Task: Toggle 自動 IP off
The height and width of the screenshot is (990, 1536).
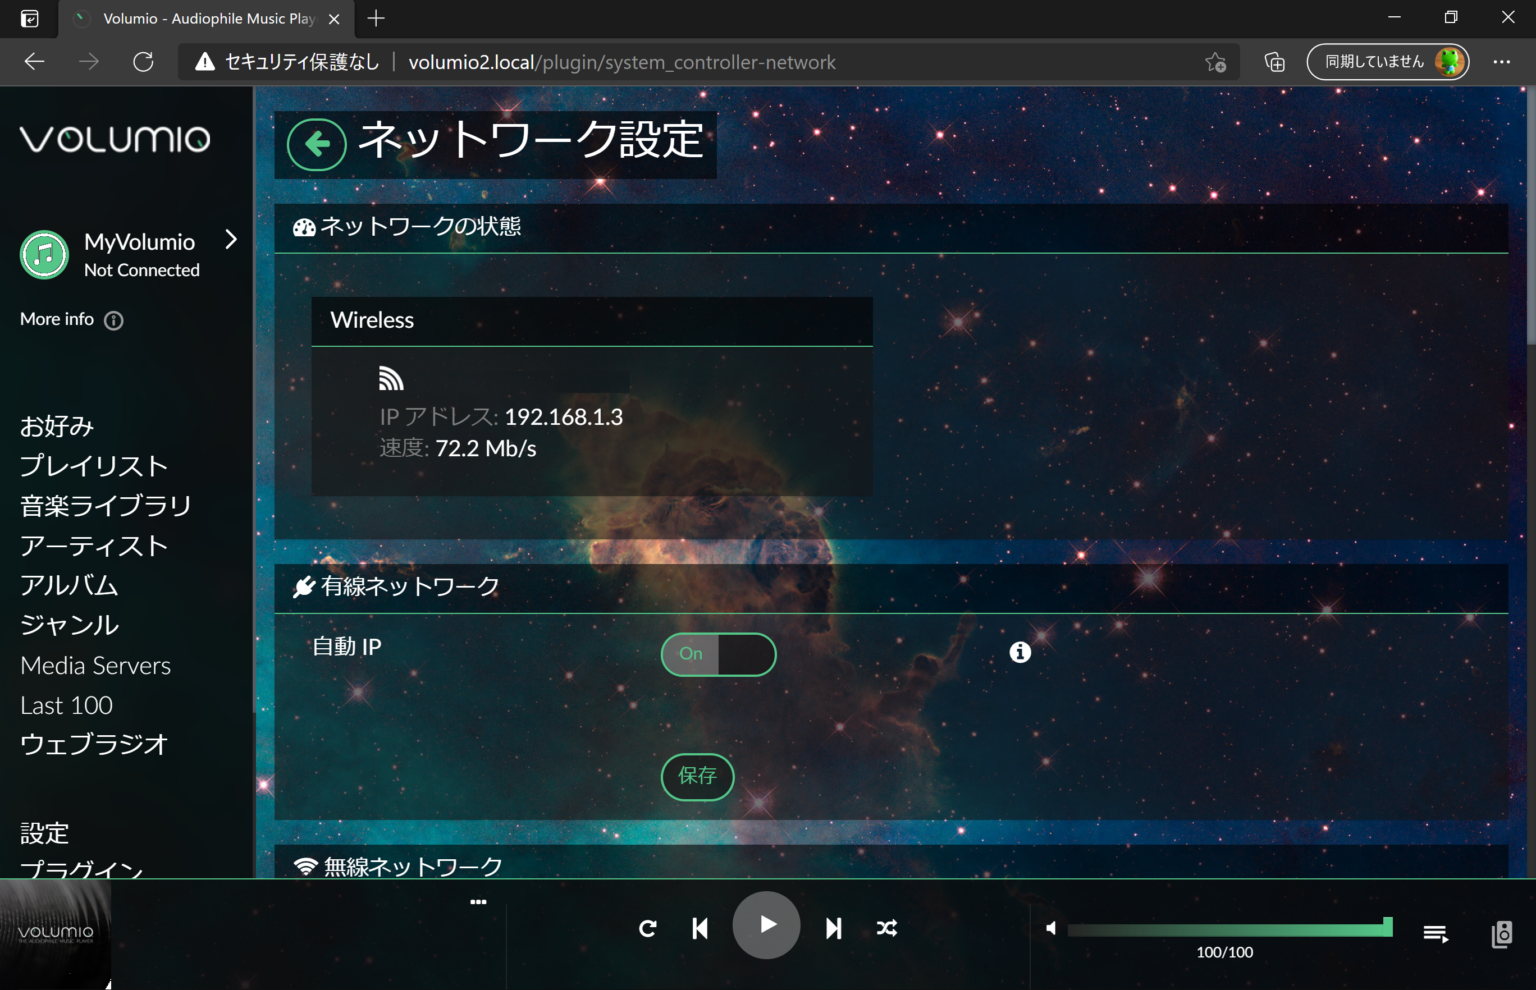Action: click(x=718, y=654)
